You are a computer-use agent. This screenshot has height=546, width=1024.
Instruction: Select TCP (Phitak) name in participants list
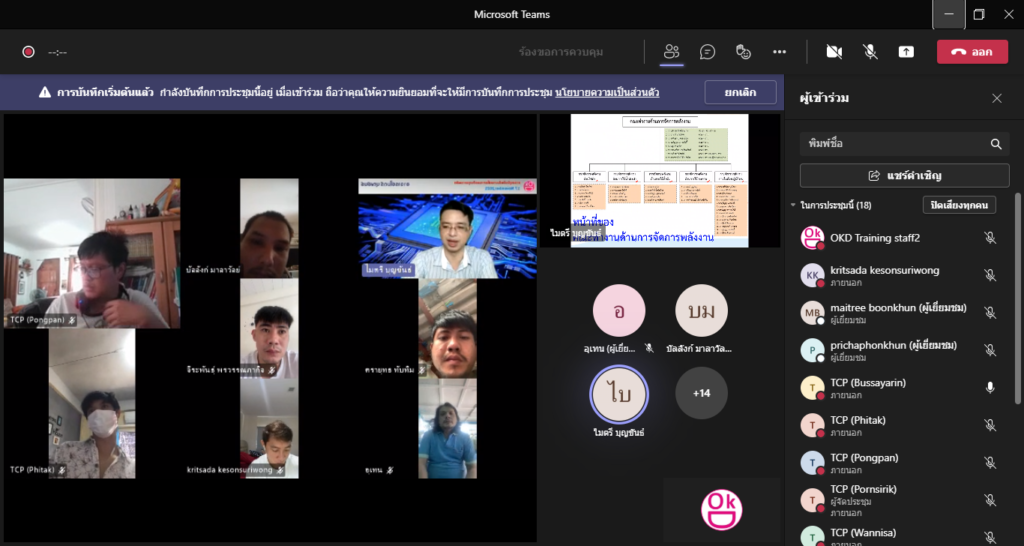coord(858,420)
